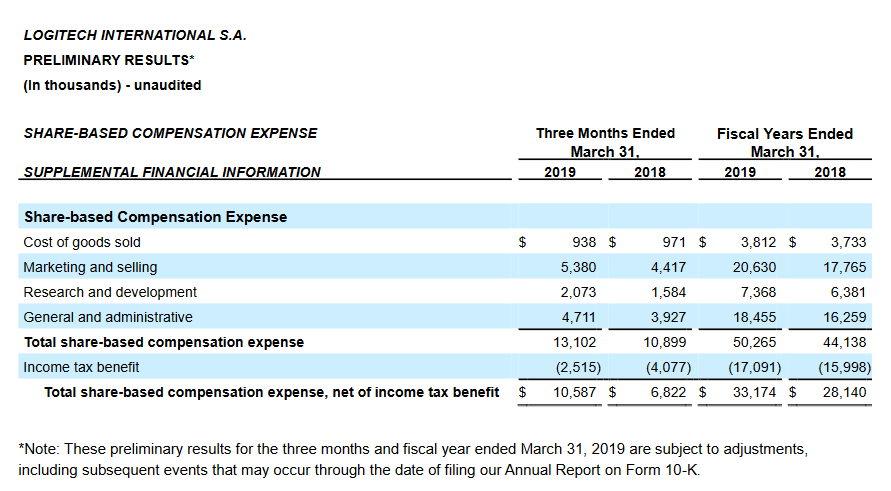Click the 2,073 research value
Image resolution: width=891 pixels, height=491 pixels.
578,292
